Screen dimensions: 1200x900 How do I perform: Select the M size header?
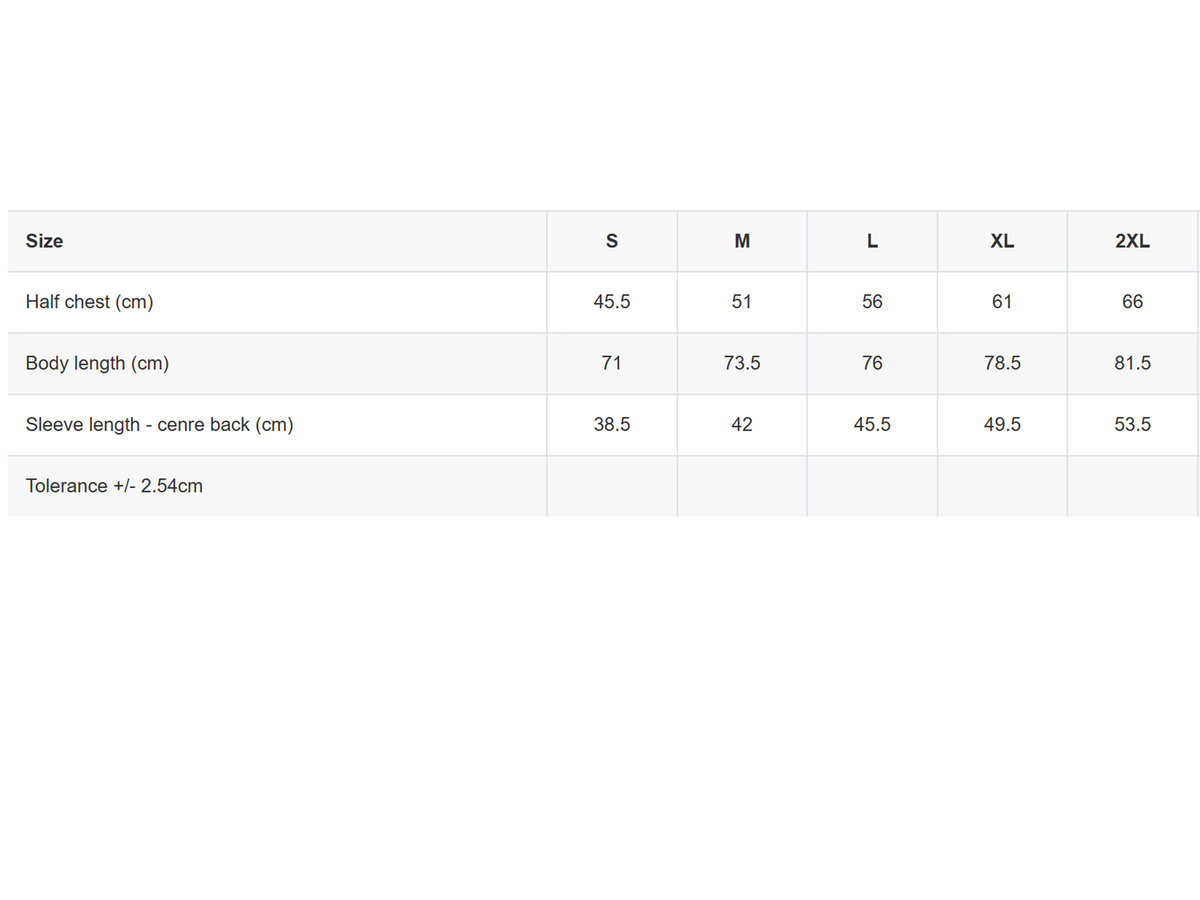[x=742, y=241]
